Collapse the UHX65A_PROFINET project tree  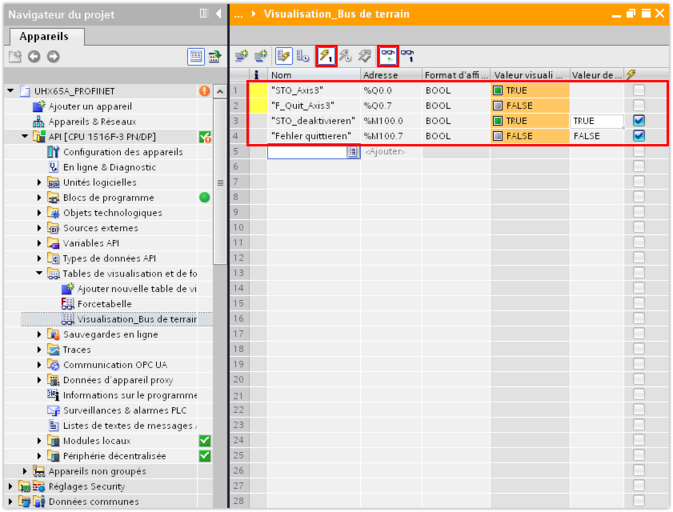(x=11, y=91)
